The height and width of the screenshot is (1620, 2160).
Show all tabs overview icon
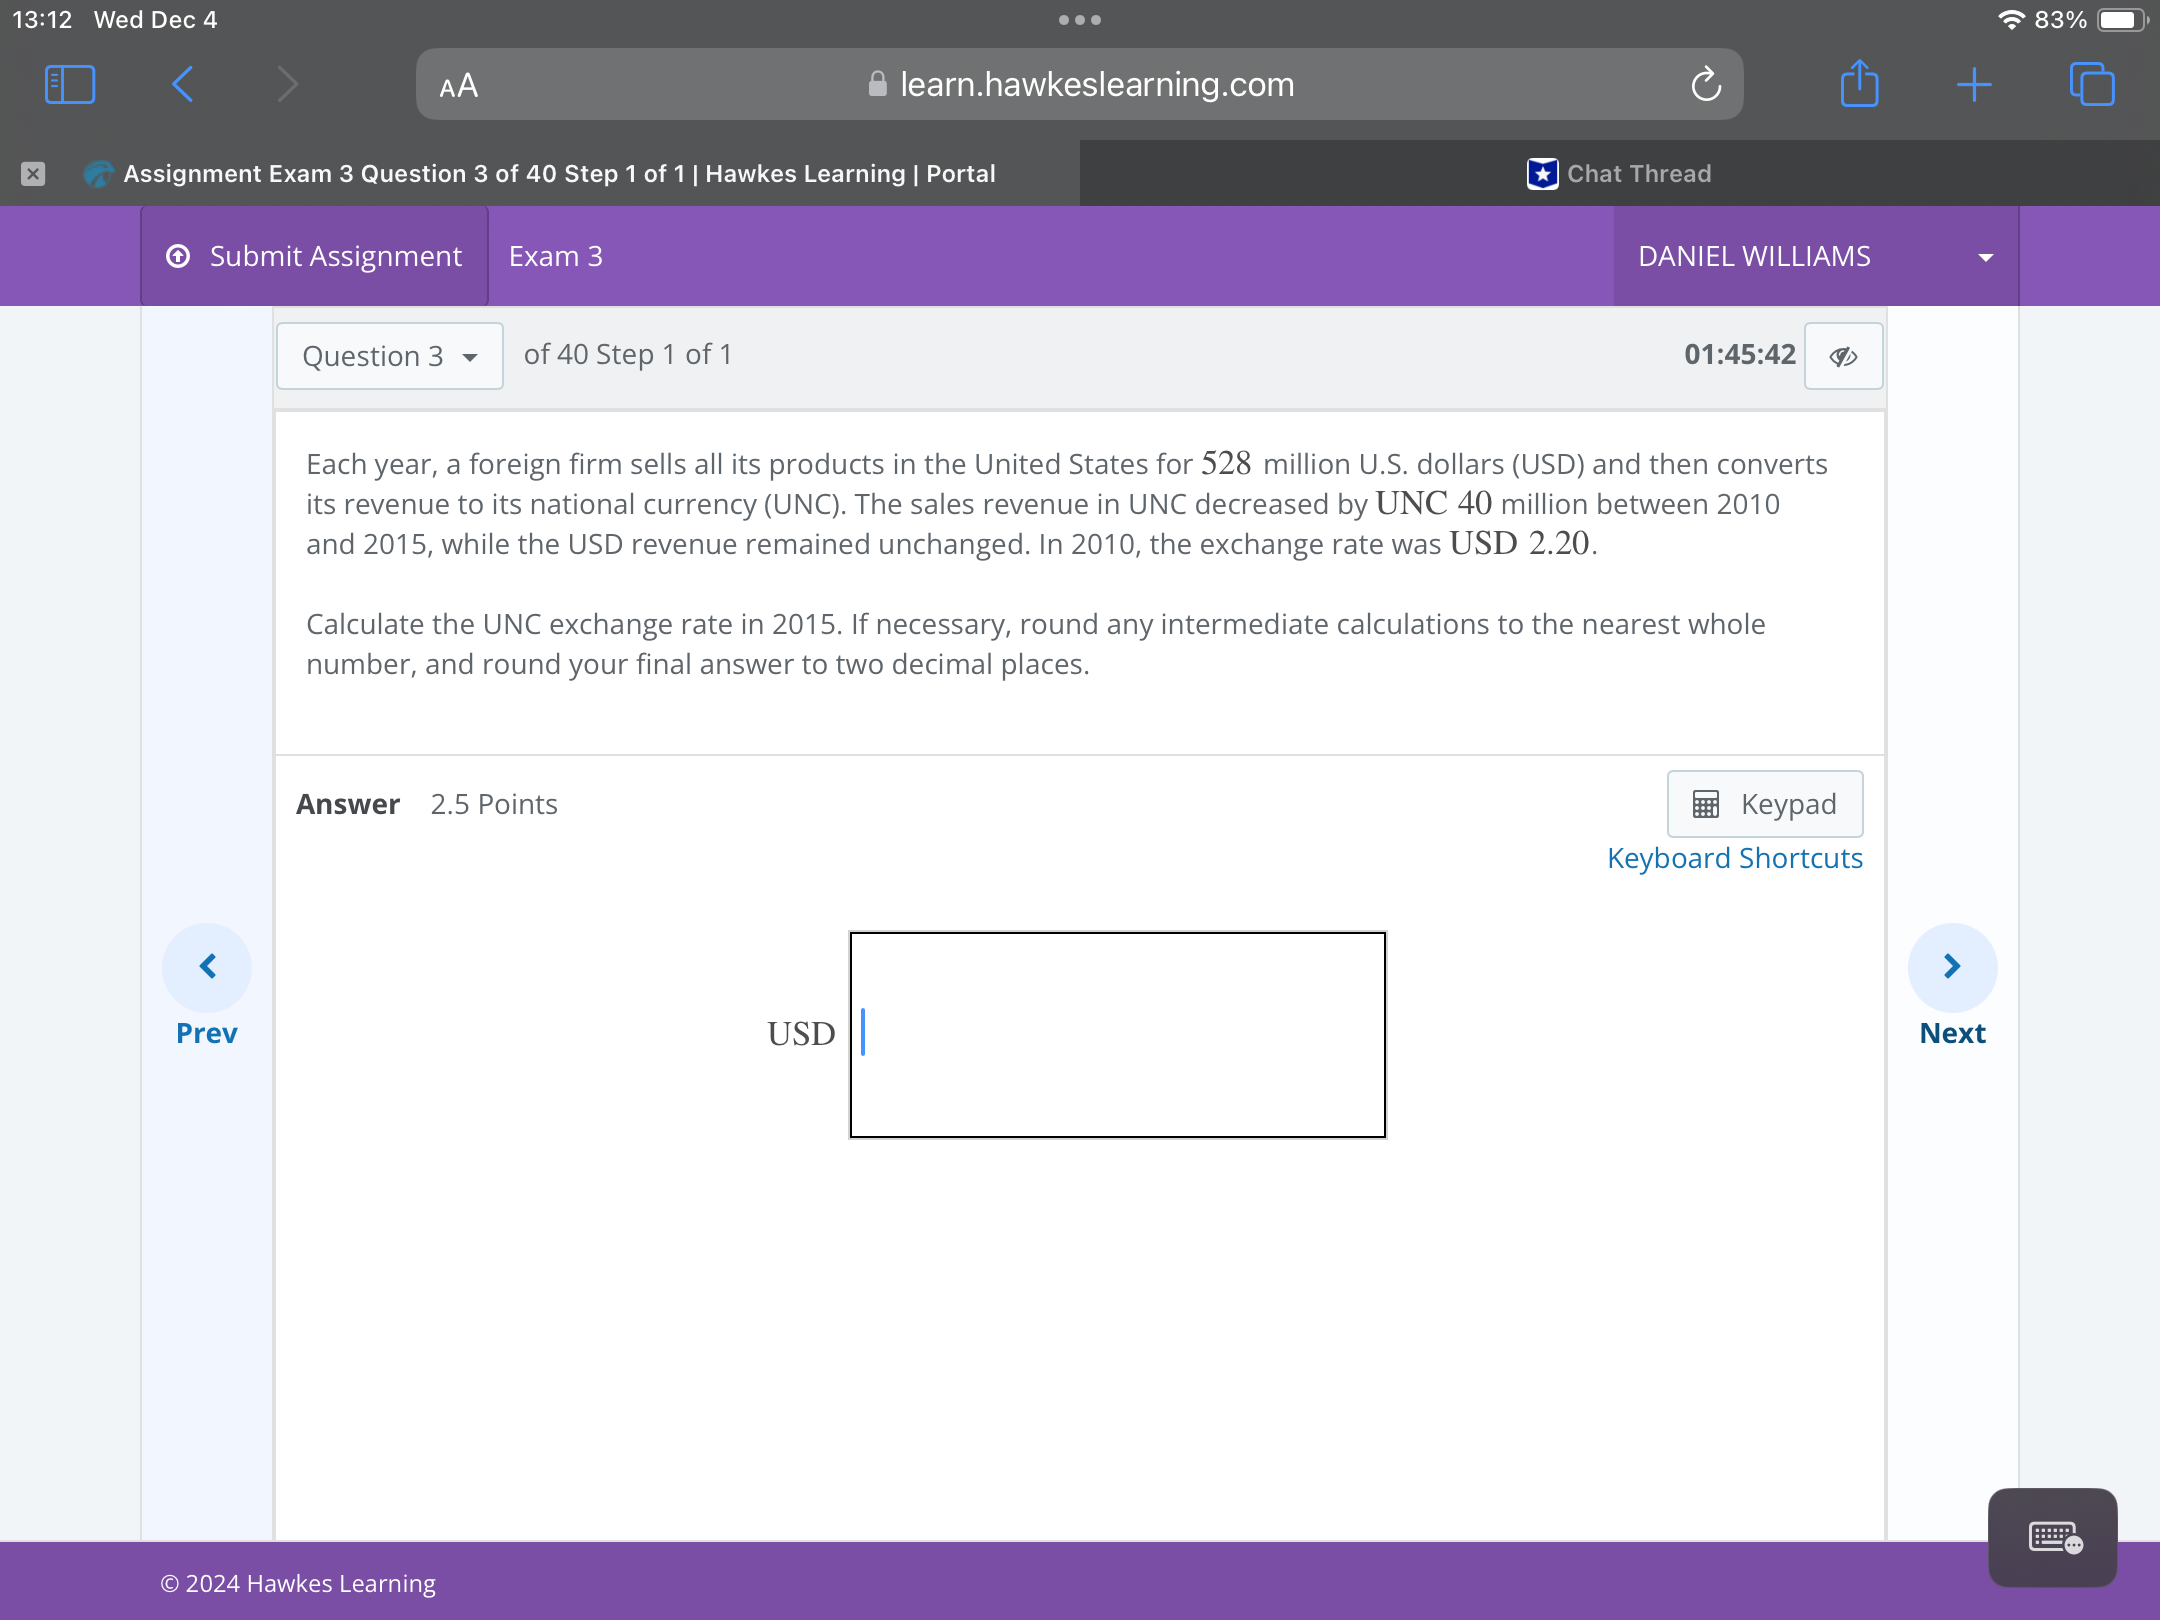click(2091, 84)
